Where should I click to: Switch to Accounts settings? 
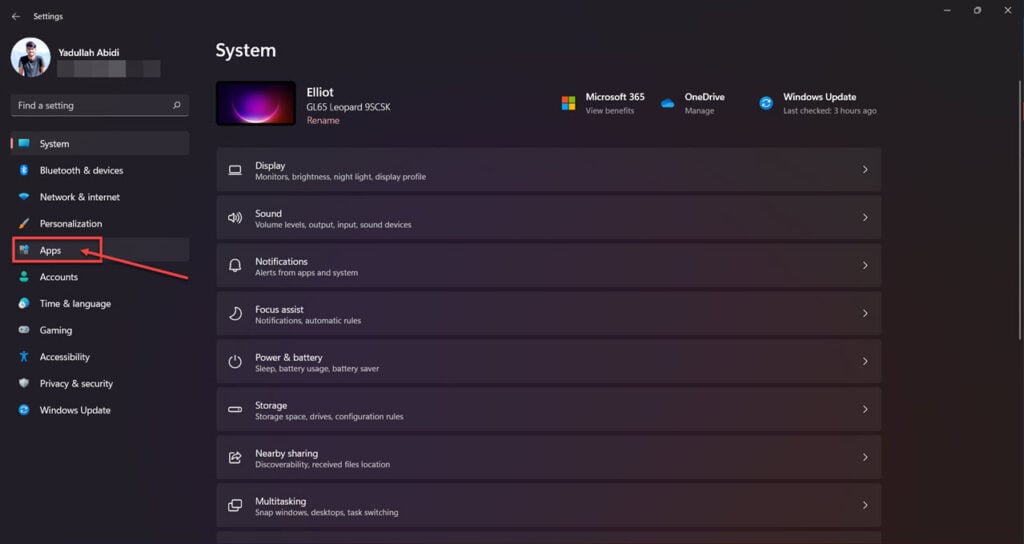100,277
